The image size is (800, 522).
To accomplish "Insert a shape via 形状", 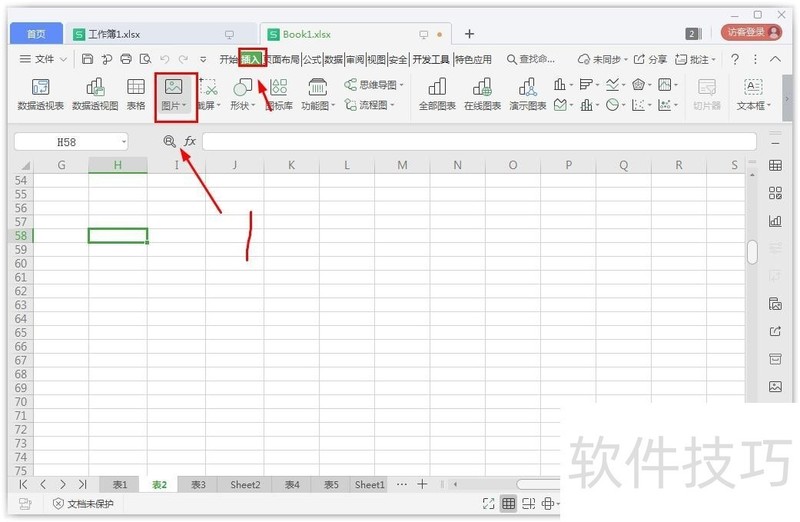I will point(242,94).
